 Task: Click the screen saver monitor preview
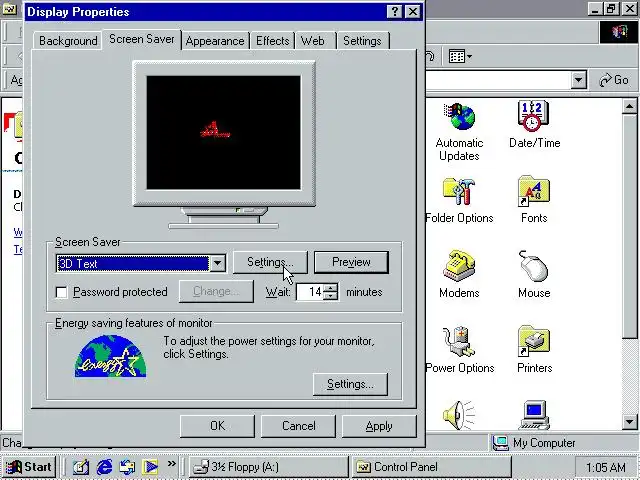pyautogui.click(x=224, y=133)
